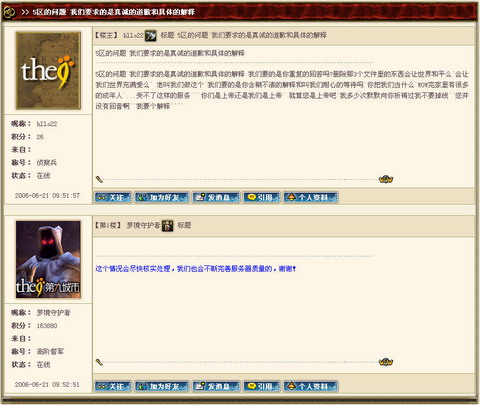Click score value 26
Screen dimensions: 480x405
(40, 137)
